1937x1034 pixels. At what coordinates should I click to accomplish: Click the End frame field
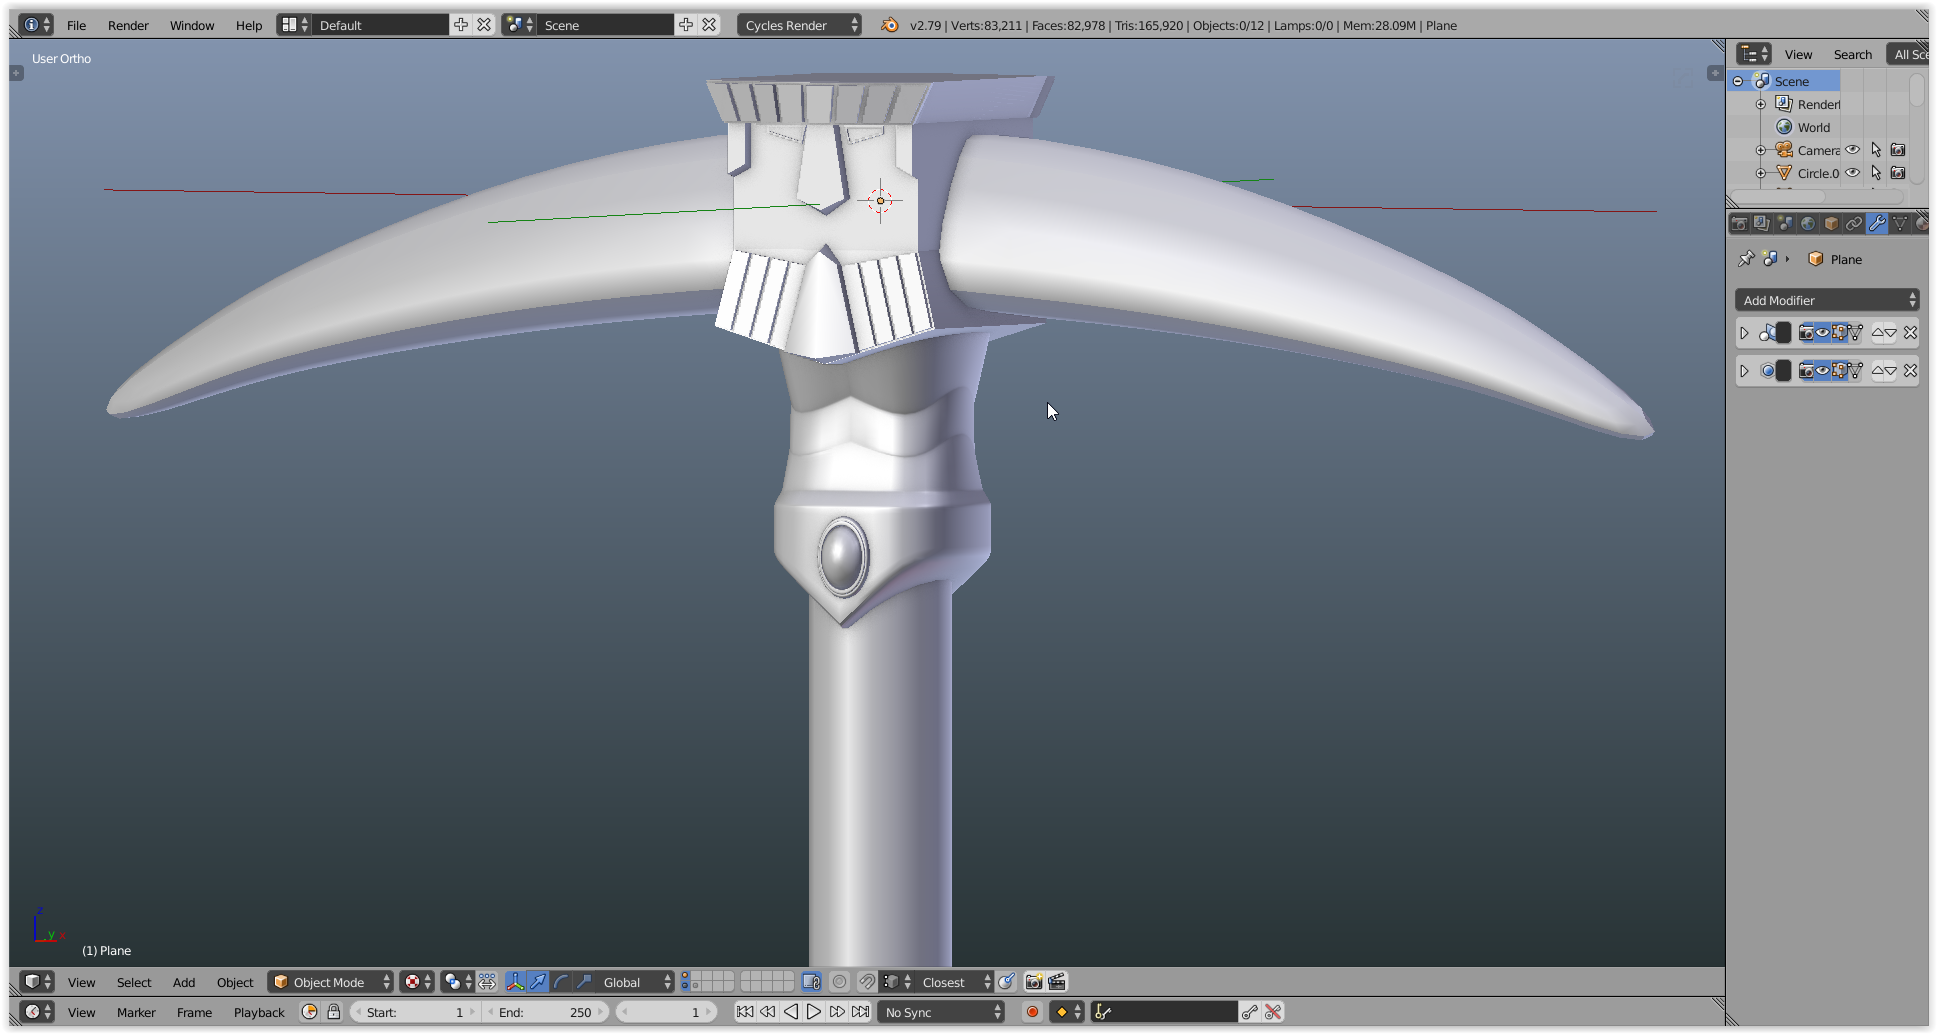click(546, 1012)
